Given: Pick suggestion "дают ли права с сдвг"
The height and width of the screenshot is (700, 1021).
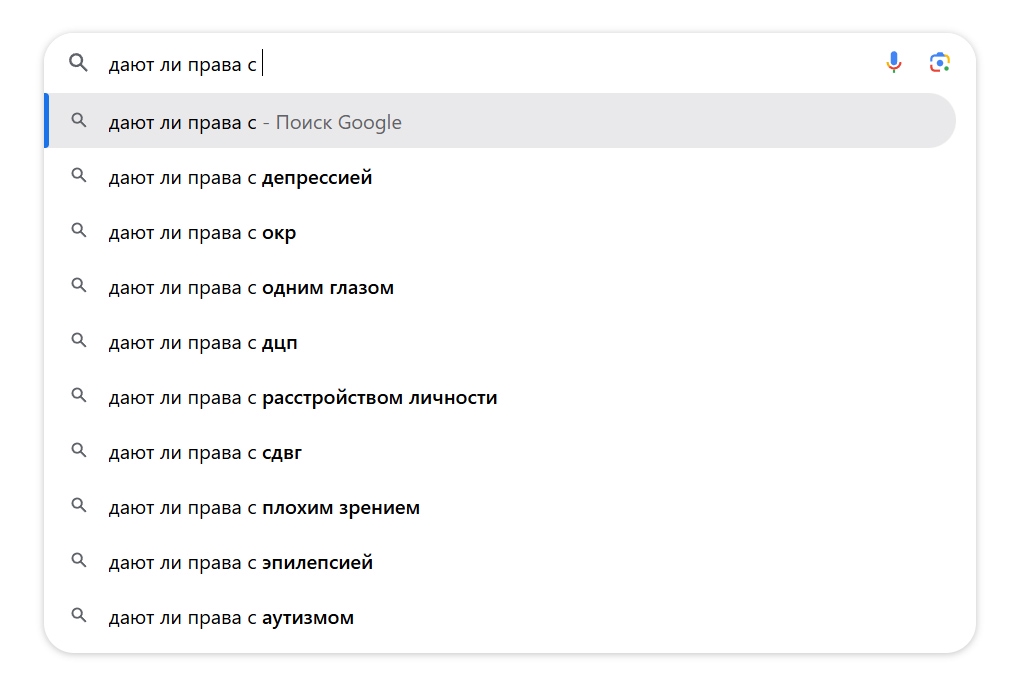Looking at the screenshot, I should click(205, 453).
